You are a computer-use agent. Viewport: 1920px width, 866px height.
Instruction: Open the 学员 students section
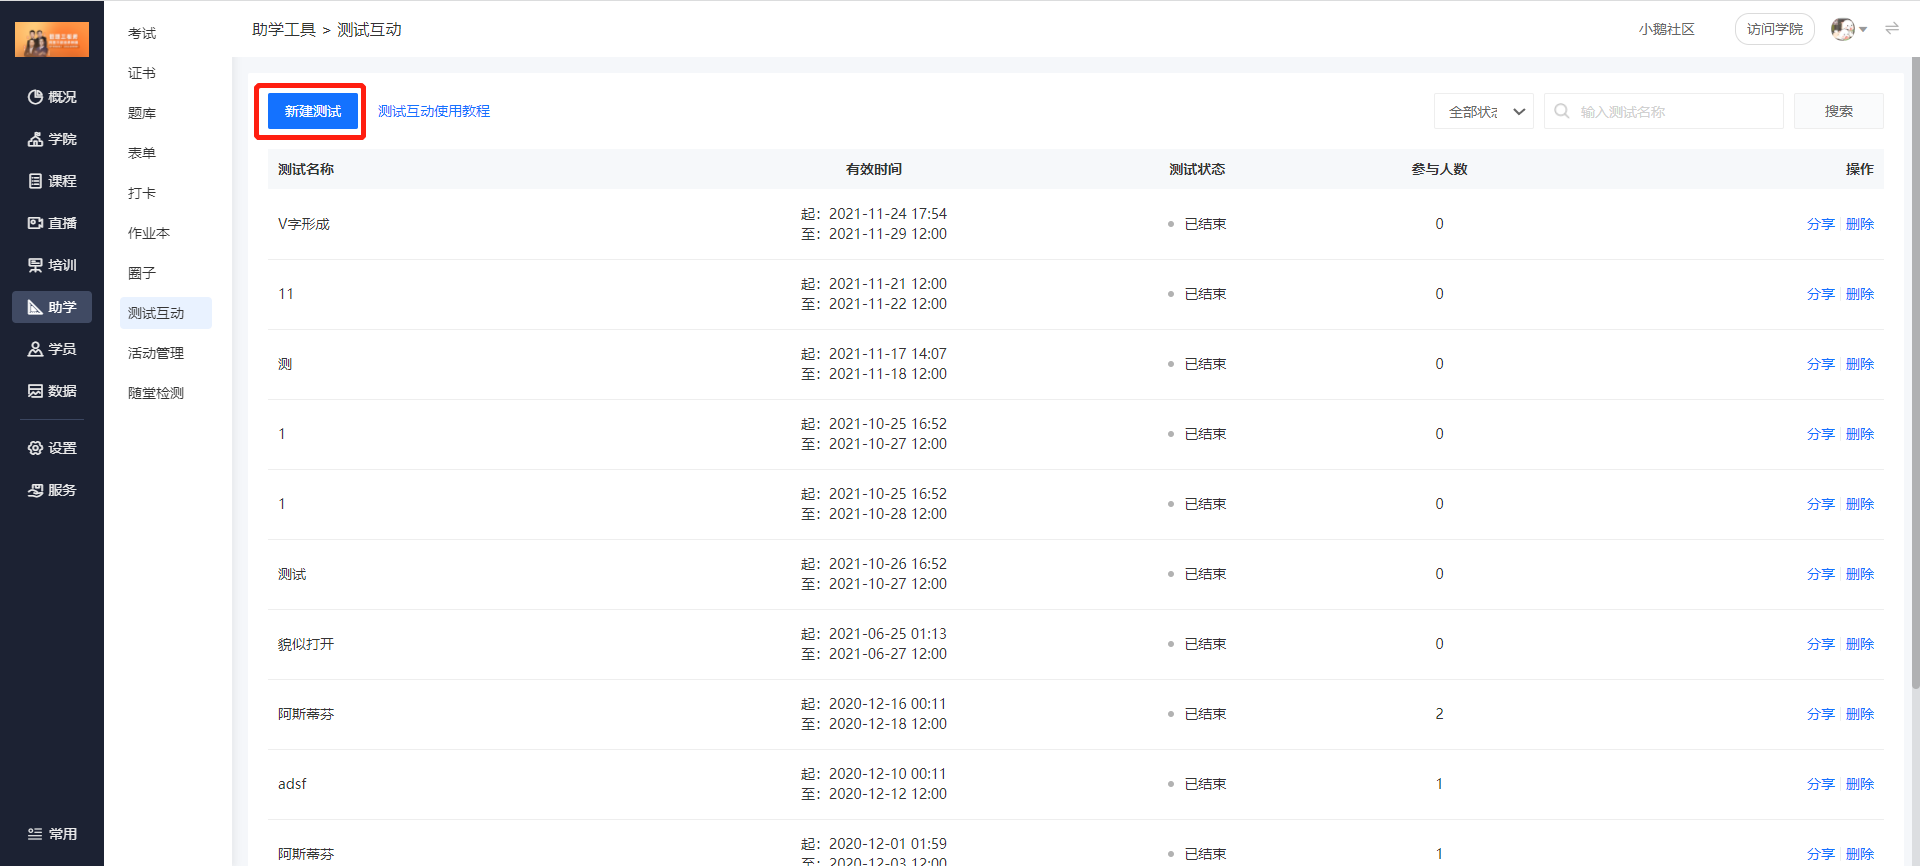[x=52, y=349]
